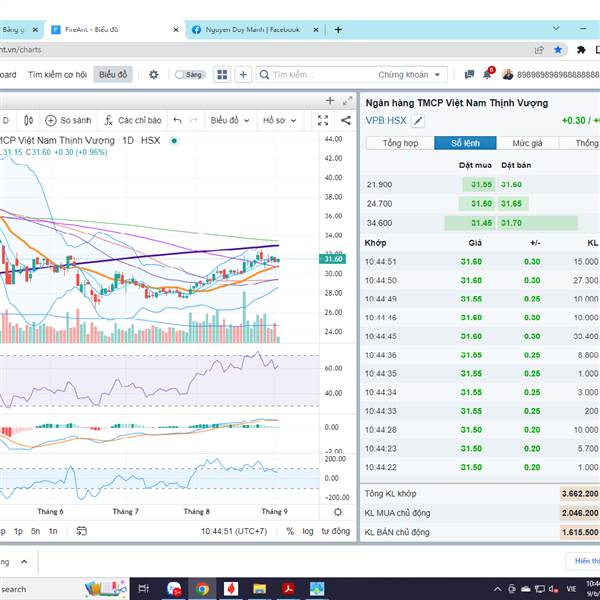Click the 10:44:51 (UTC+7) timezone label
Image resolution: width=600 pixels, height=600 pixels.
(234, 531)
